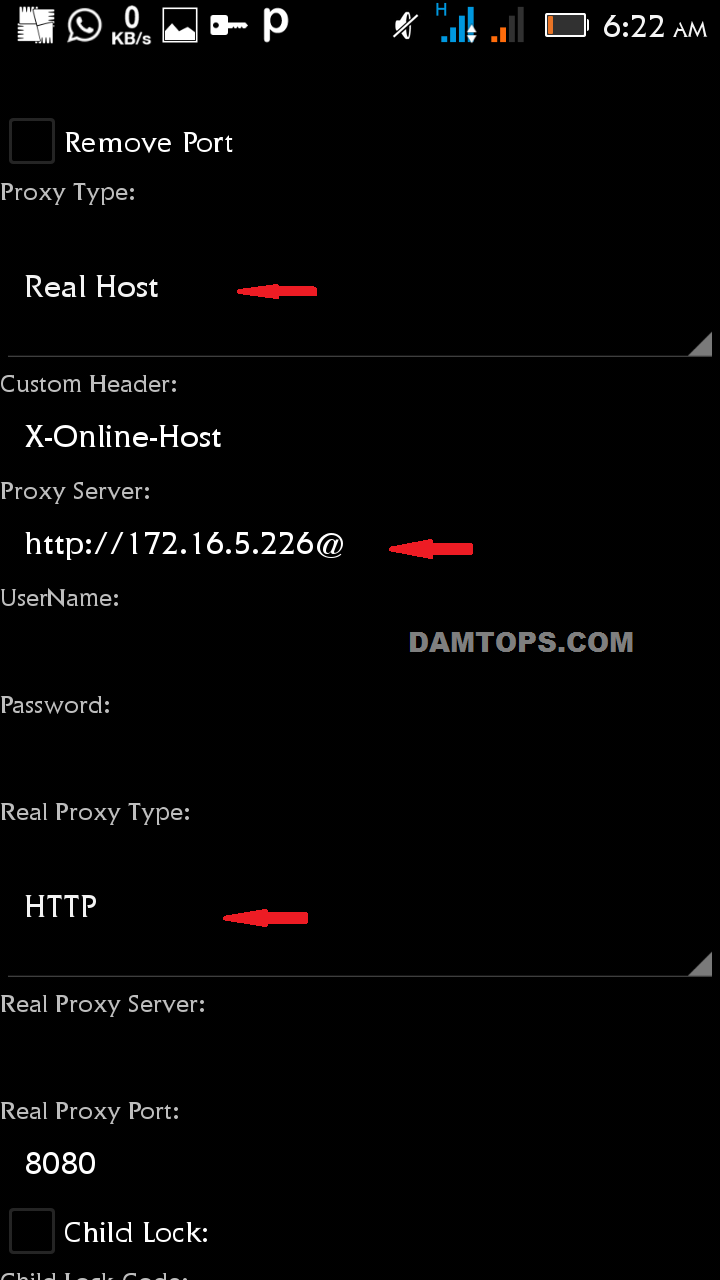The height and width of the screenshot is (1280, 720).
Task: Tap the battery level icon
Action: tap(565, 25)
